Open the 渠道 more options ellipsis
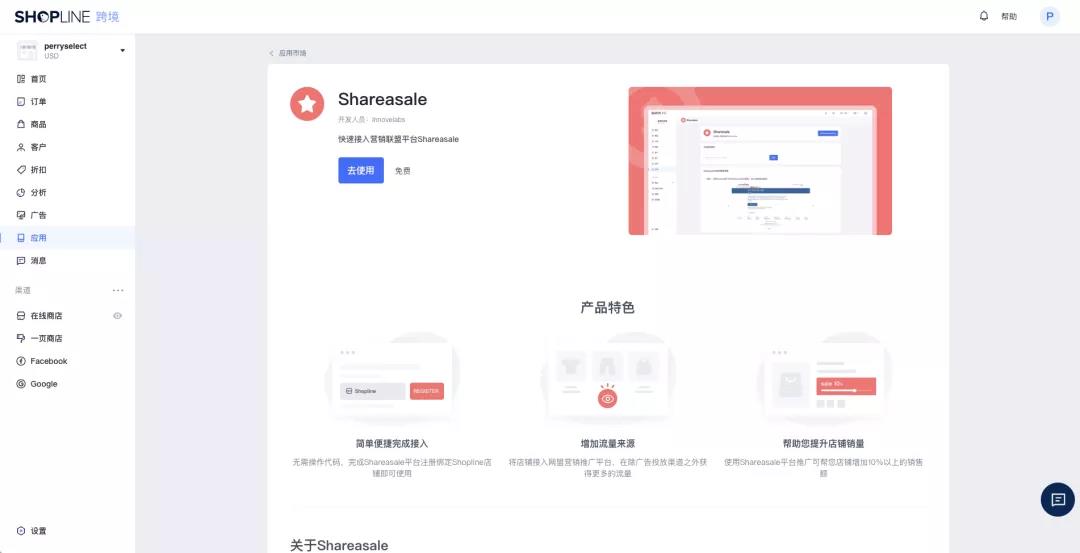 click(118, 291)
